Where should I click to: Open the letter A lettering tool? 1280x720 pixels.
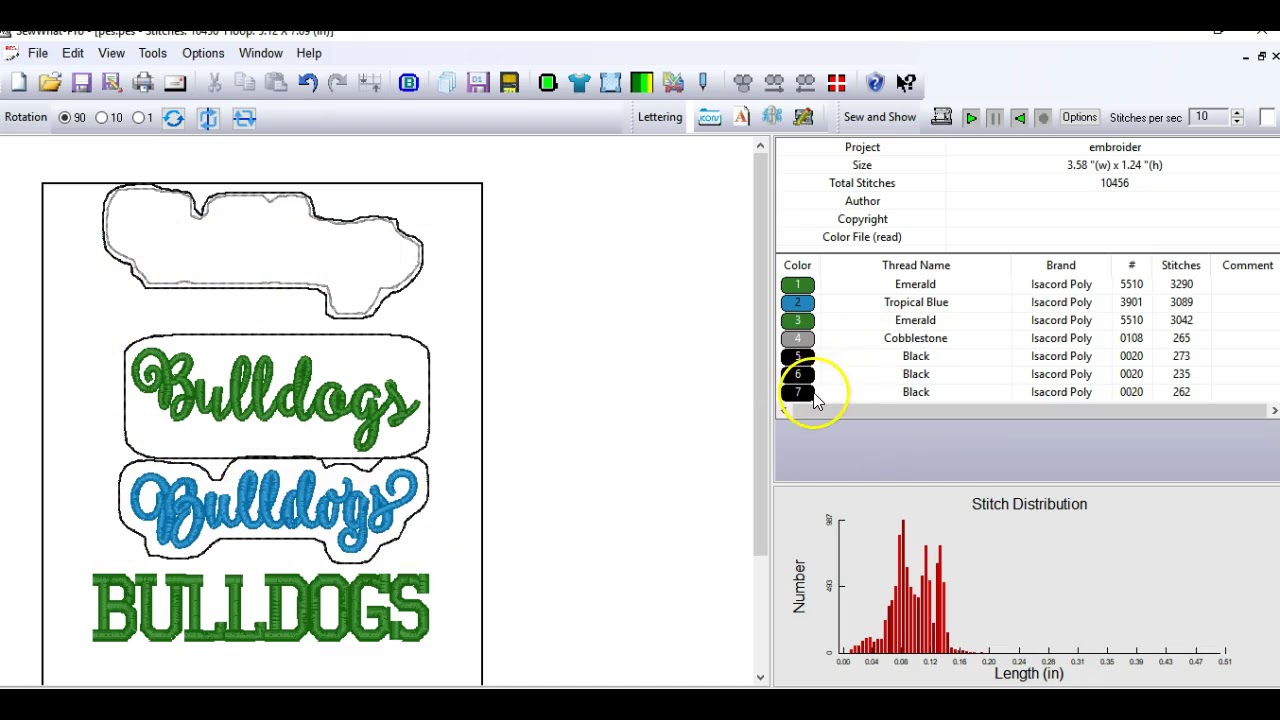click(741, 118)
